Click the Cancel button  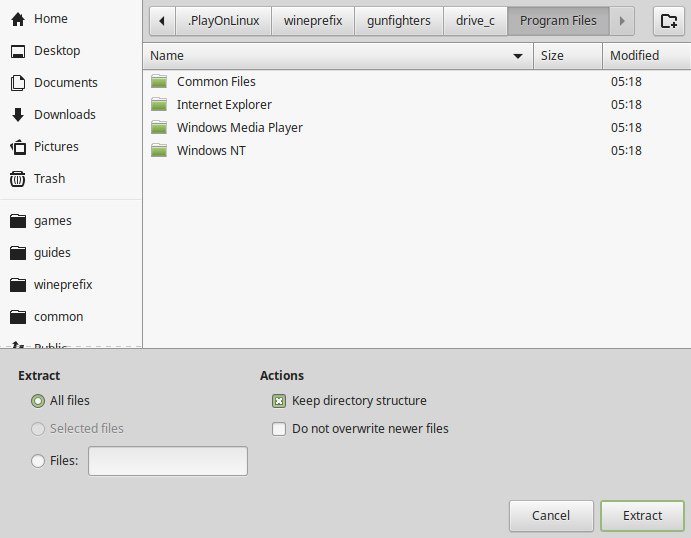551,516
